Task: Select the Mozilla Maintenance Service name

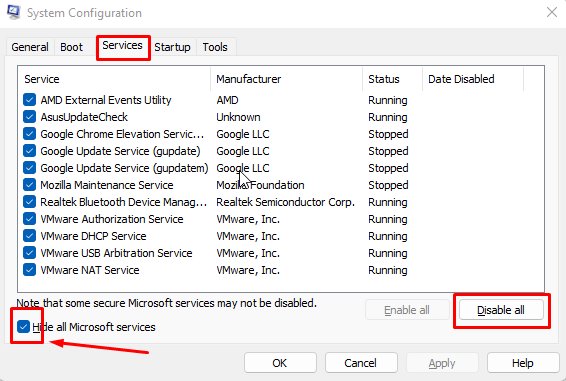Action: pos(107,185)
